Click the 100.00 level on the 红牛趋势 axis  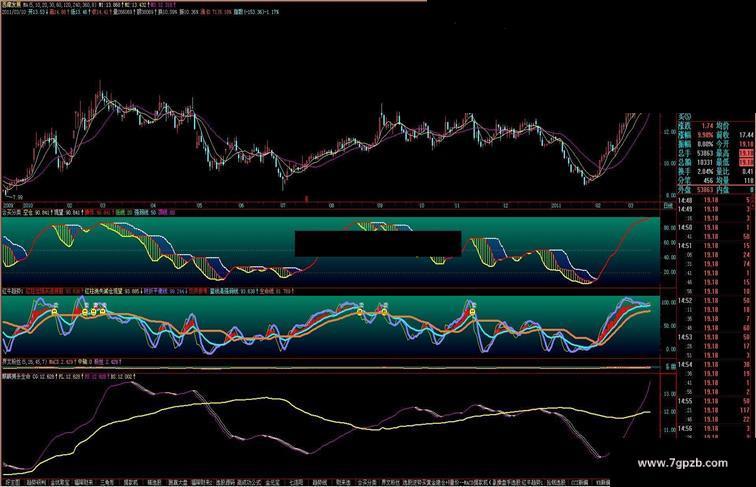click(669, 303)
